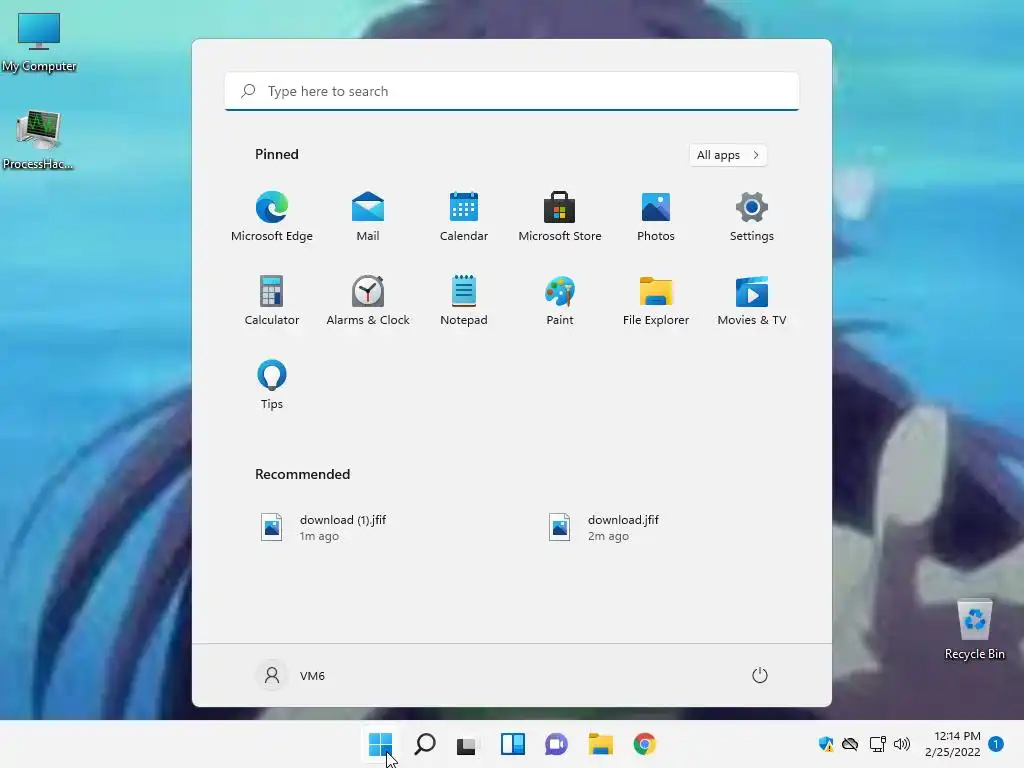Open Task View on taskbar
1024x768 pixels.
(x=468, y=744)
